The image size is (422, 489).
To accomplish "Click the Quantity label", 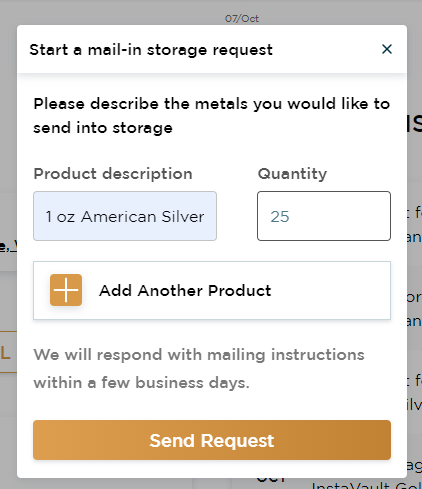I will (292, 174).
